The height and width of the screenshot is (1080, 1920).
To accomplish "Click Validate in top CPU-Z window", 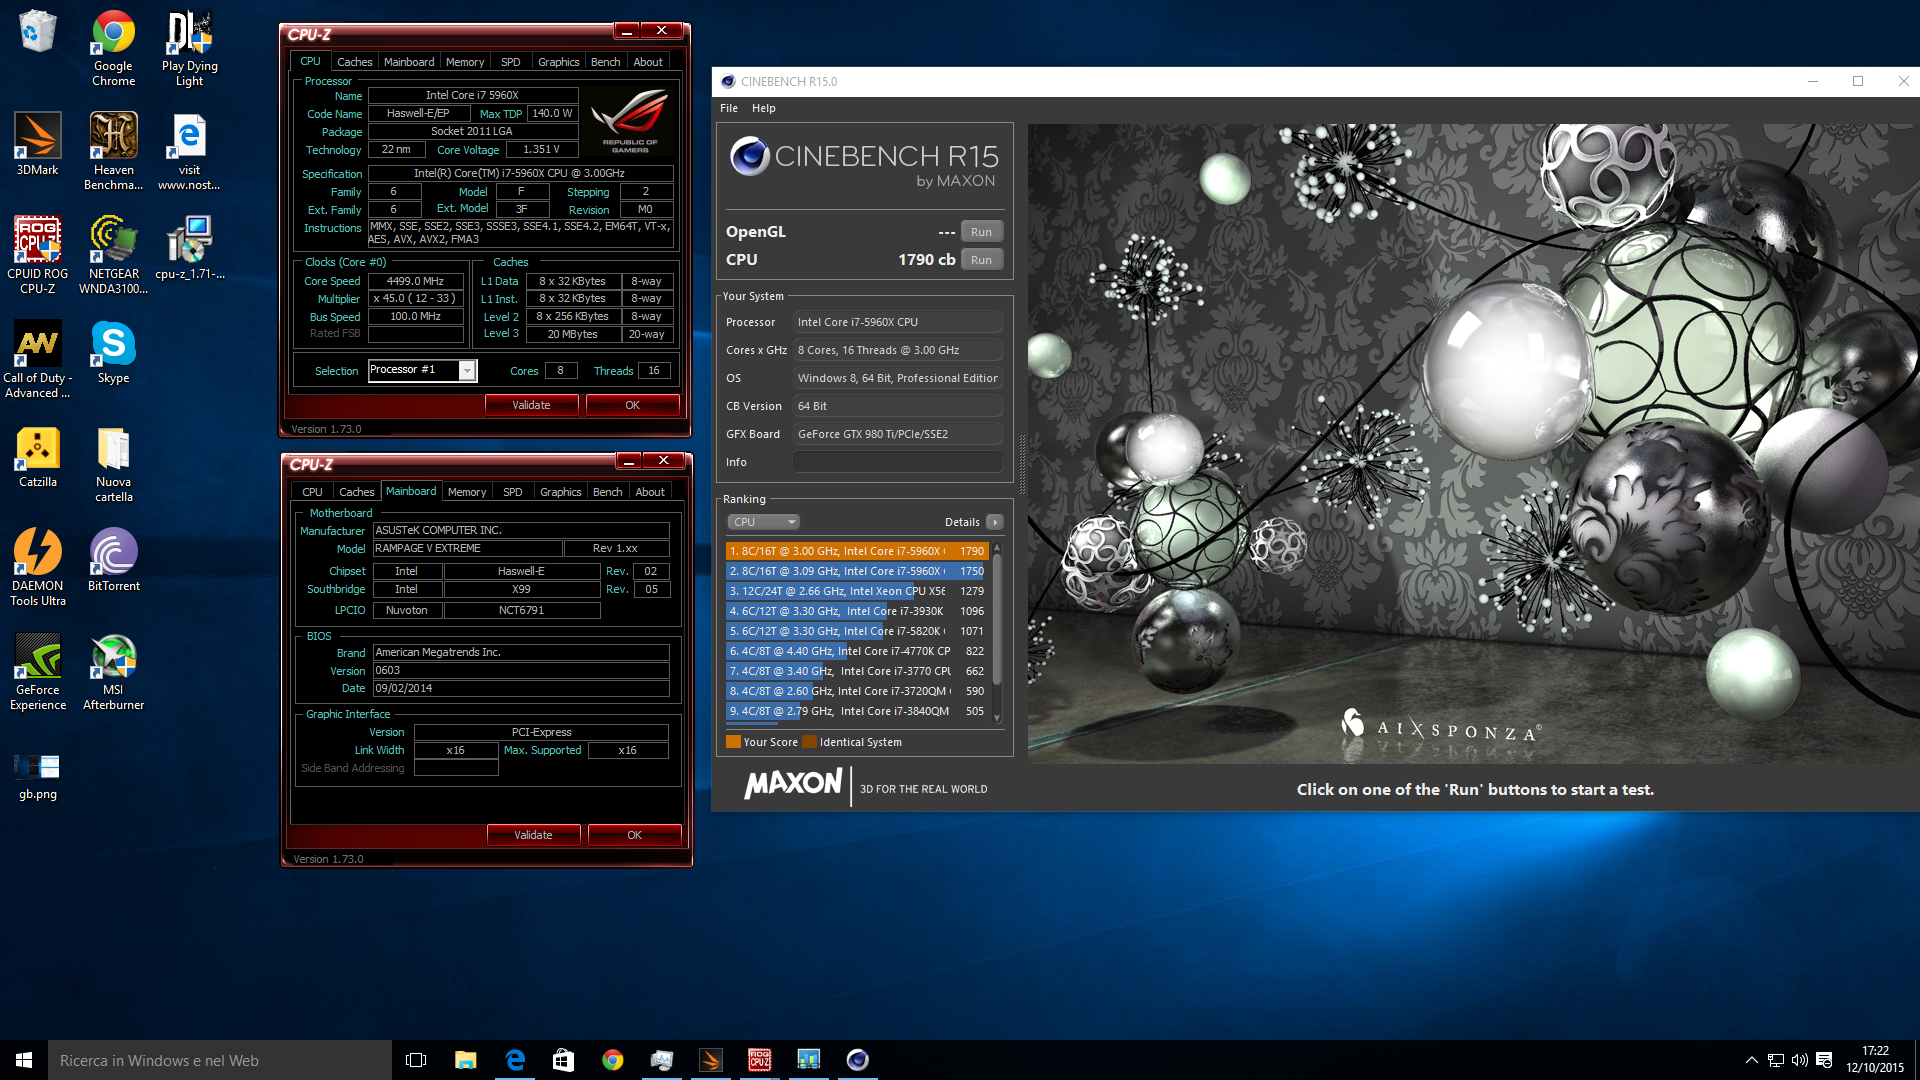I will [x=531, y=405].
